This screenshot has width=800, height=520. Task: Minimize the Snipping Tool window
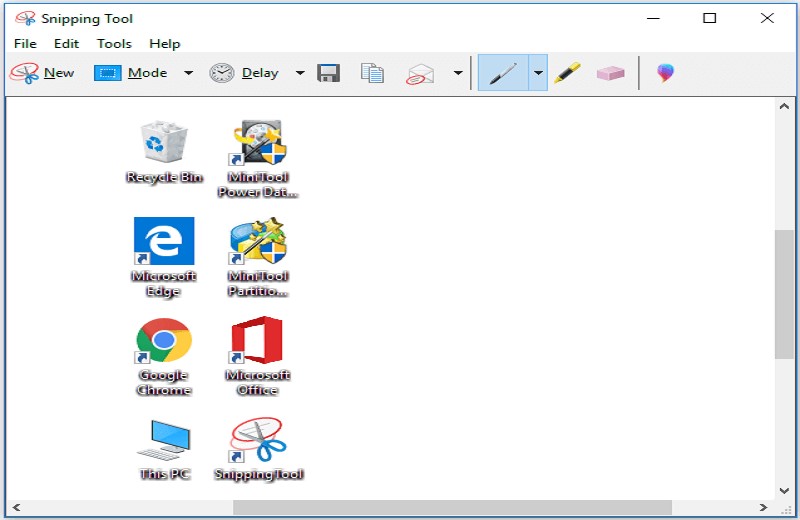tap(653, 18)
